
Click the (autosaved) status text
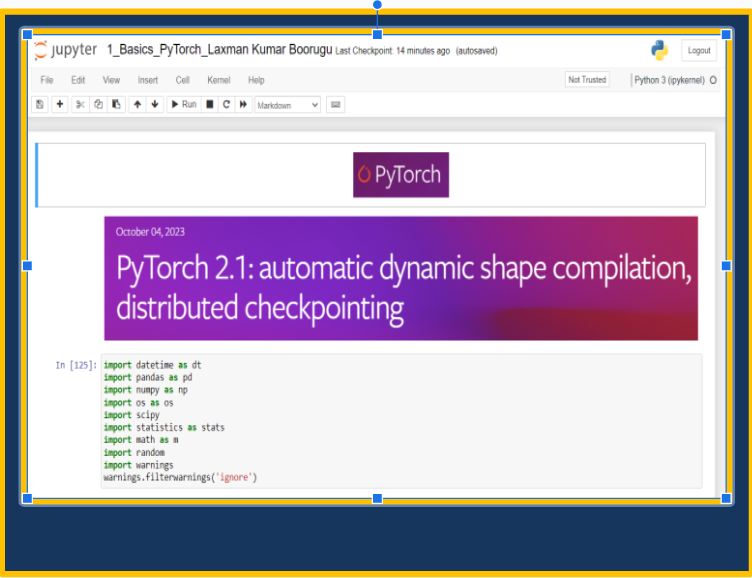point(476,51)
